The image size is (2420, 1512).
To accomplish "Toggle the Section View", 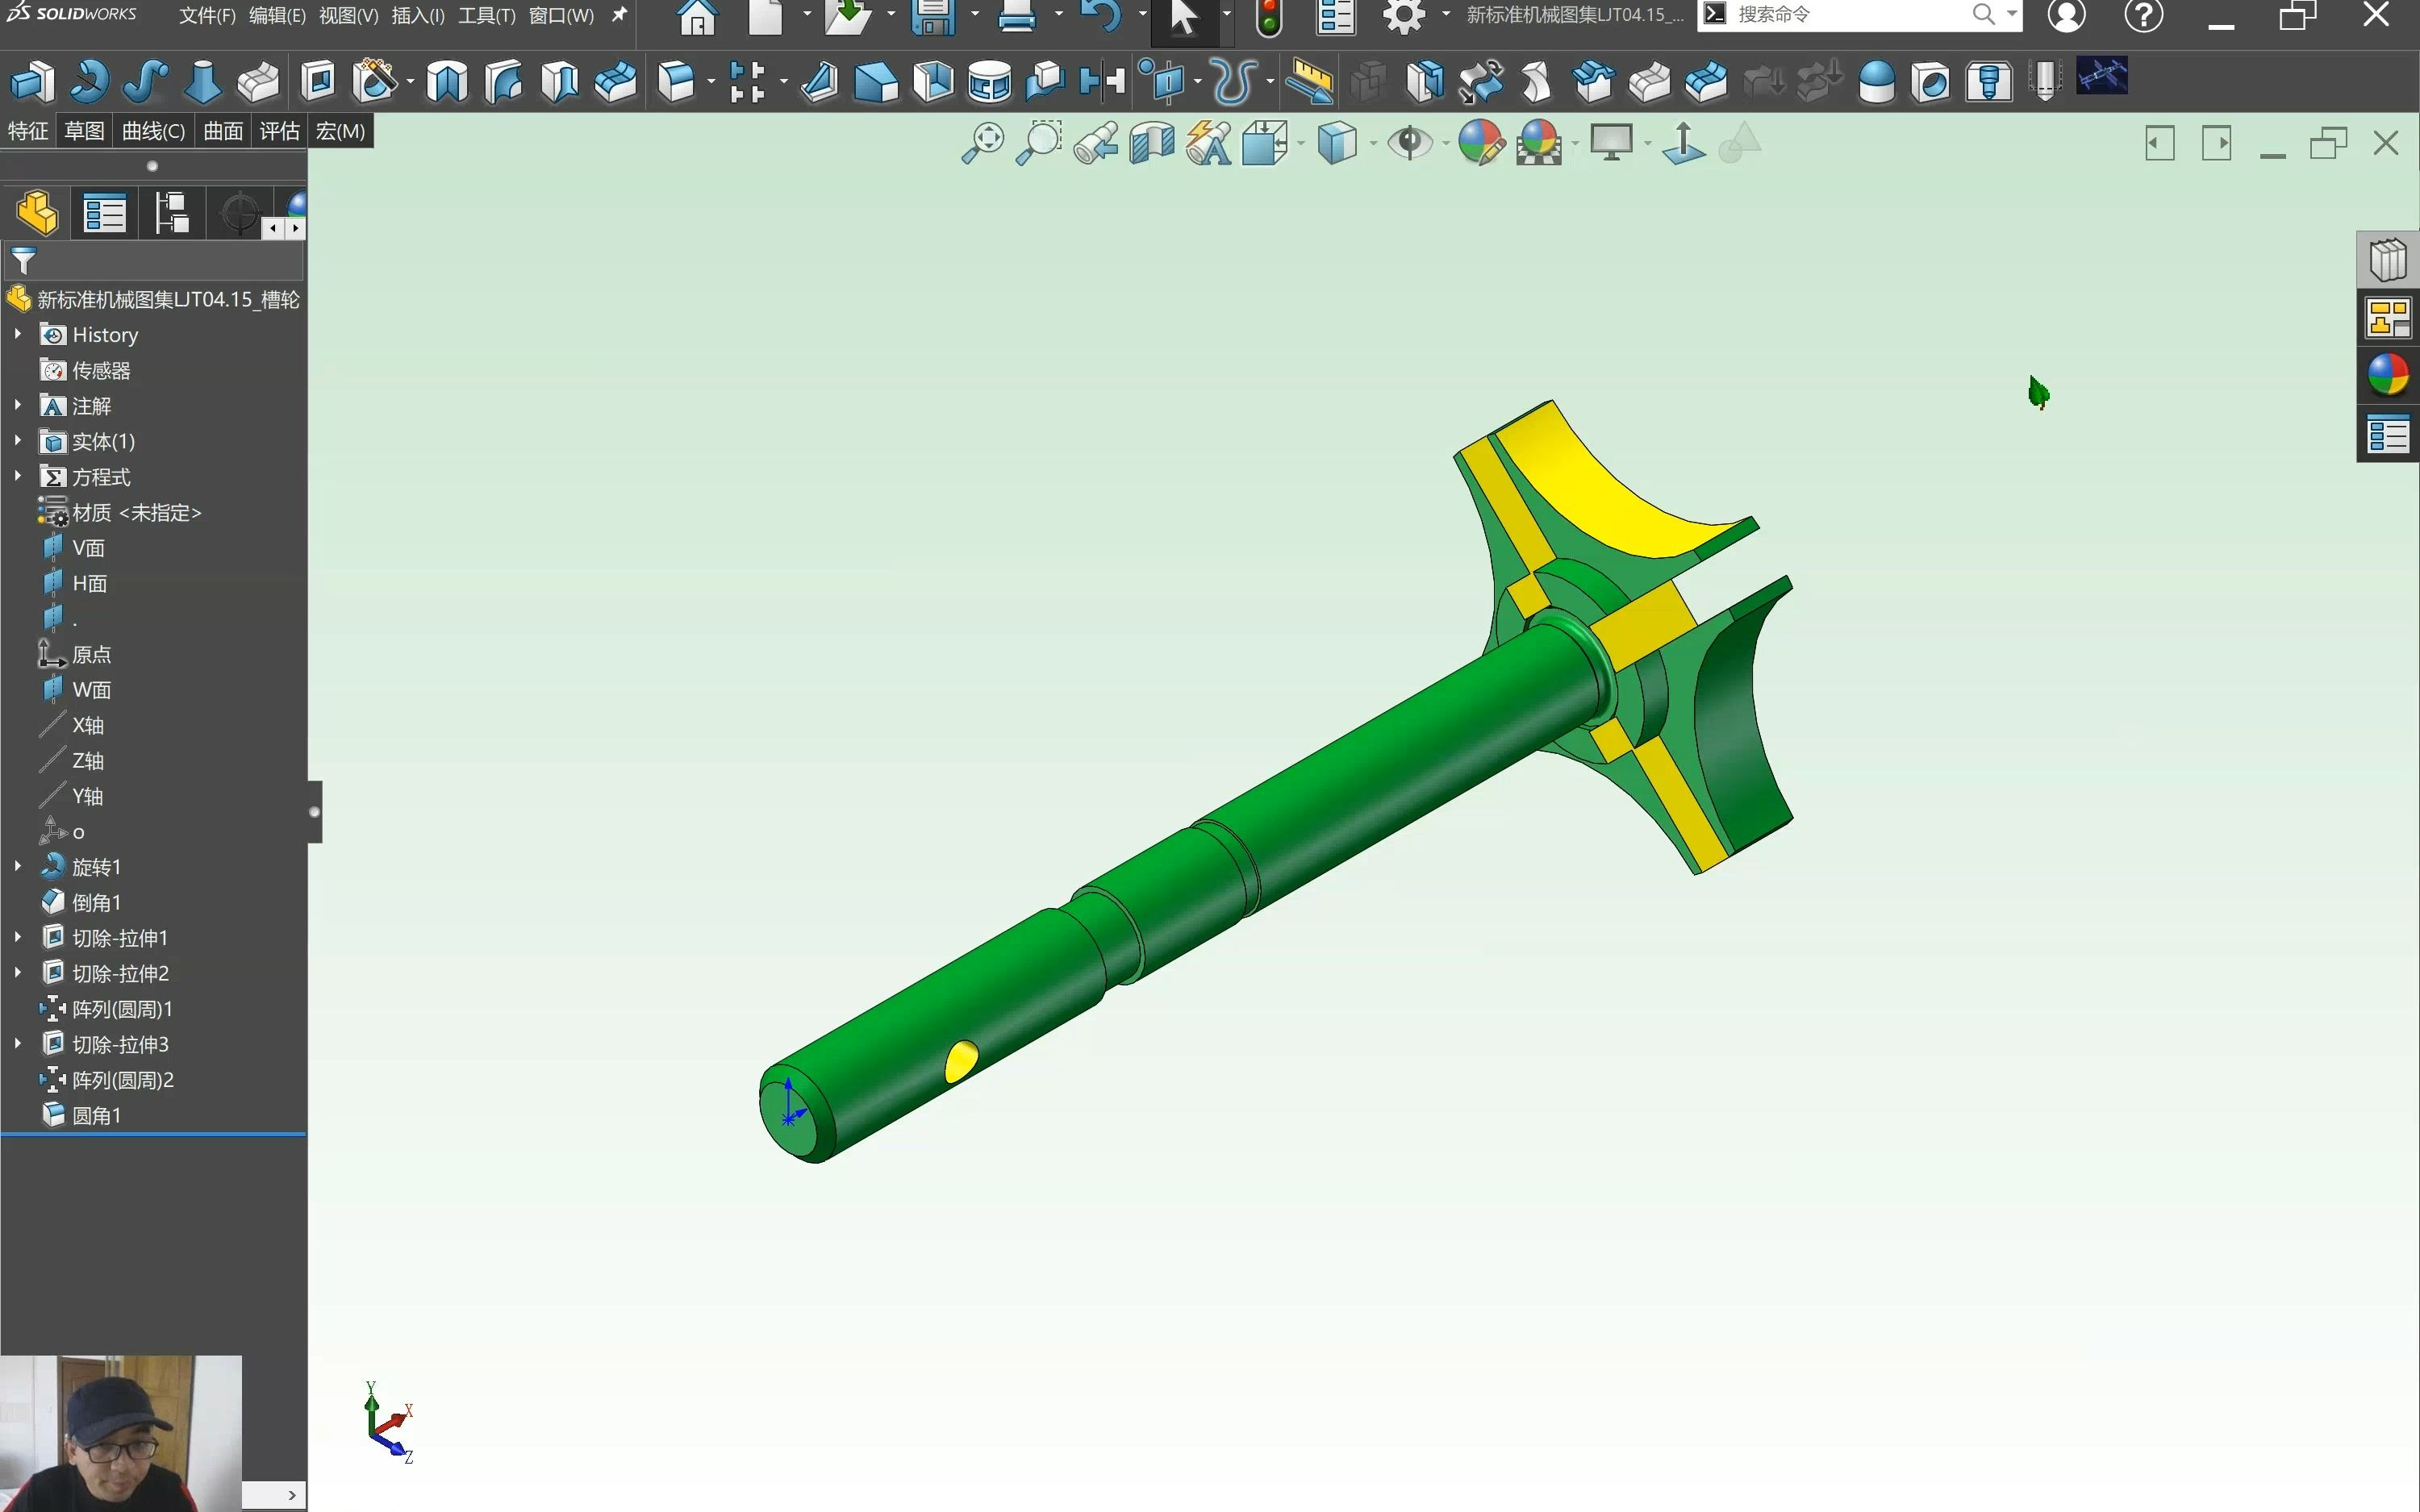I will 1152,143.
